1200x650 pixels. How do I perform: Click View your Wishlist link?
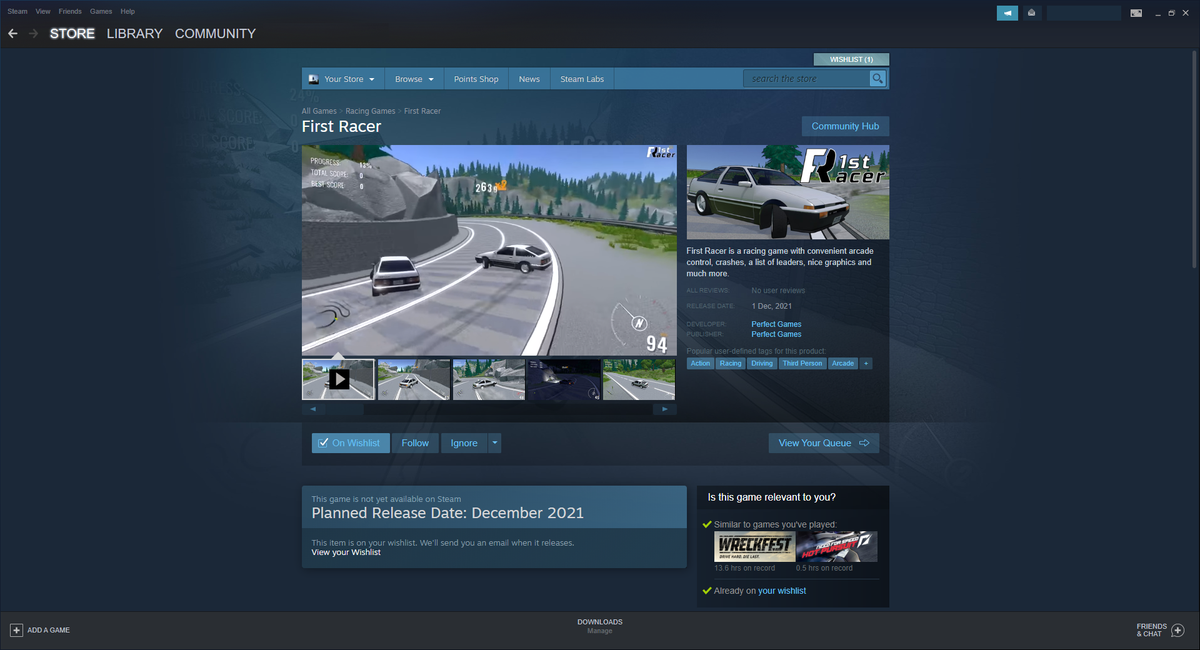coord(346,552)
